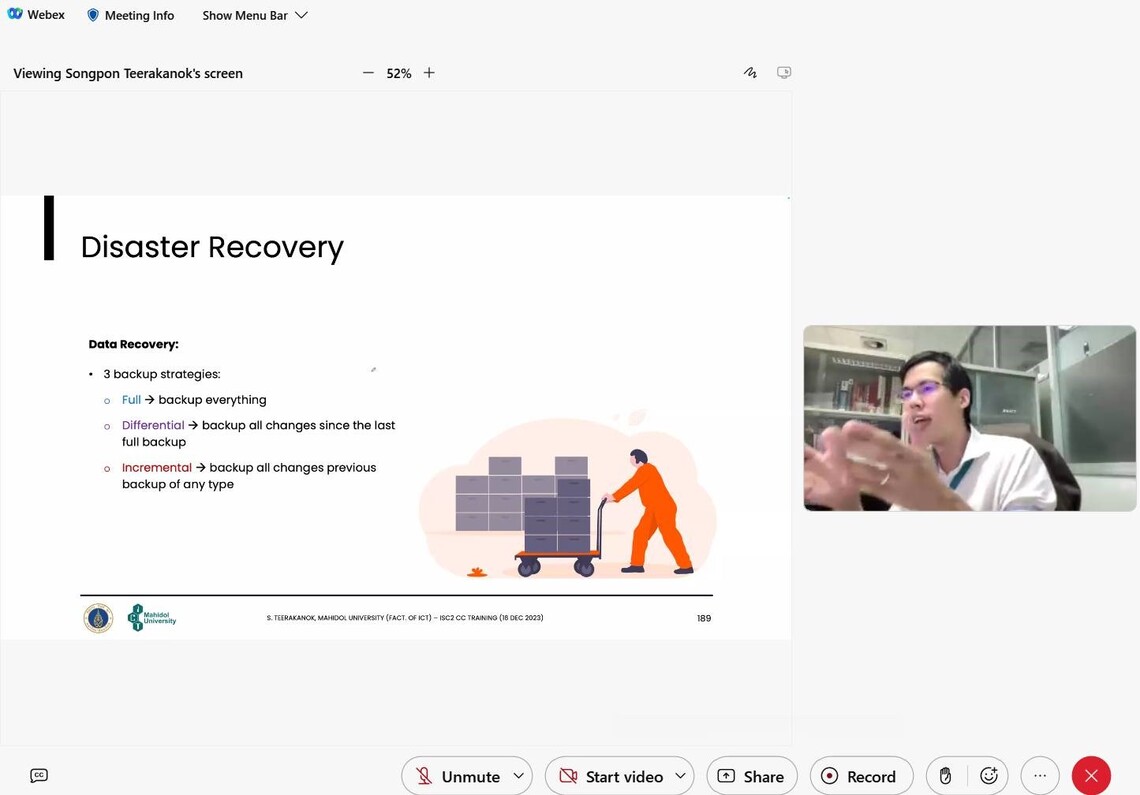
Task: Click the Webex logo icon
Action: (15, 15)
